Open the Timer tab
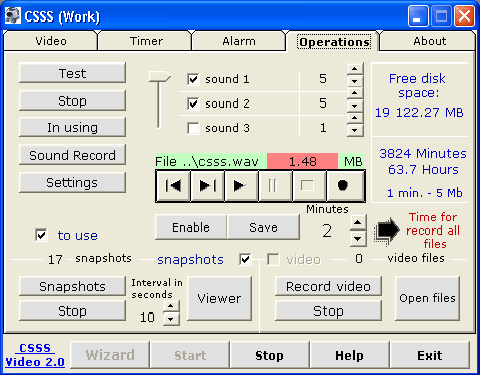Screen dimensions: 480x375 [x=146, y=41]
